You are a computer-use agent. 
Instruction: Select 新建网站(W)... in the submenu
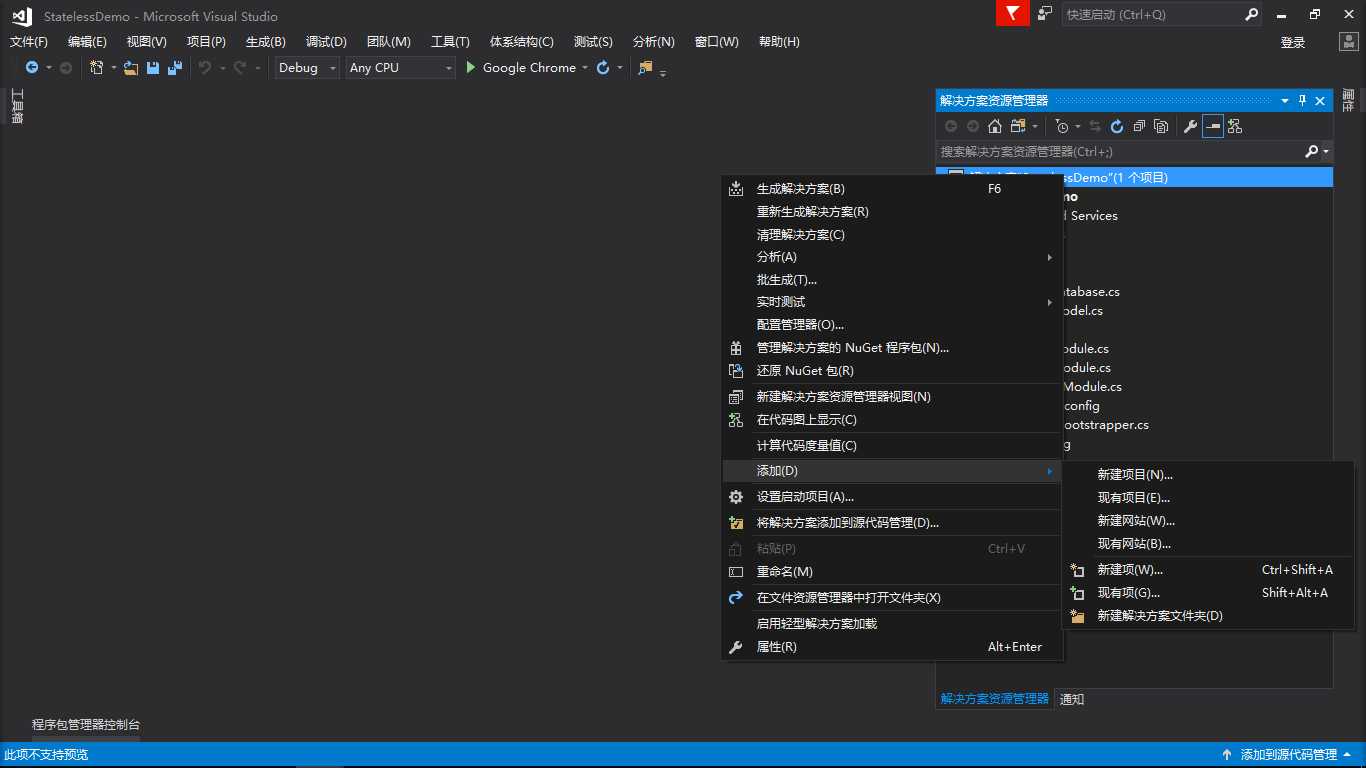(1208, 521)
